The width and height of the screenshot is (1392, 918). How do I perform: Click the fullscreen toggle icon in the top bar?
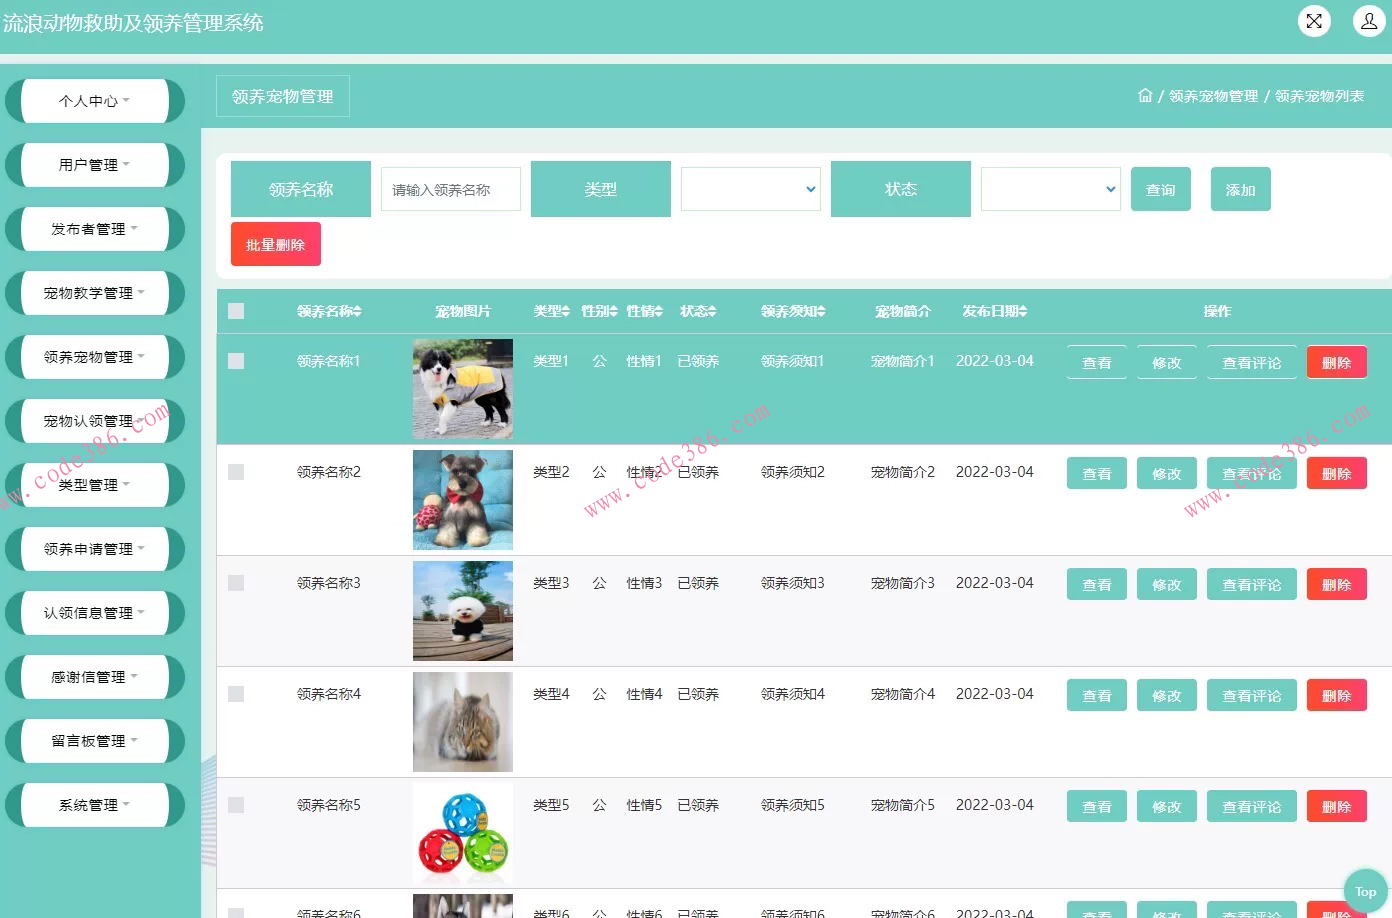pos(1313,20)
